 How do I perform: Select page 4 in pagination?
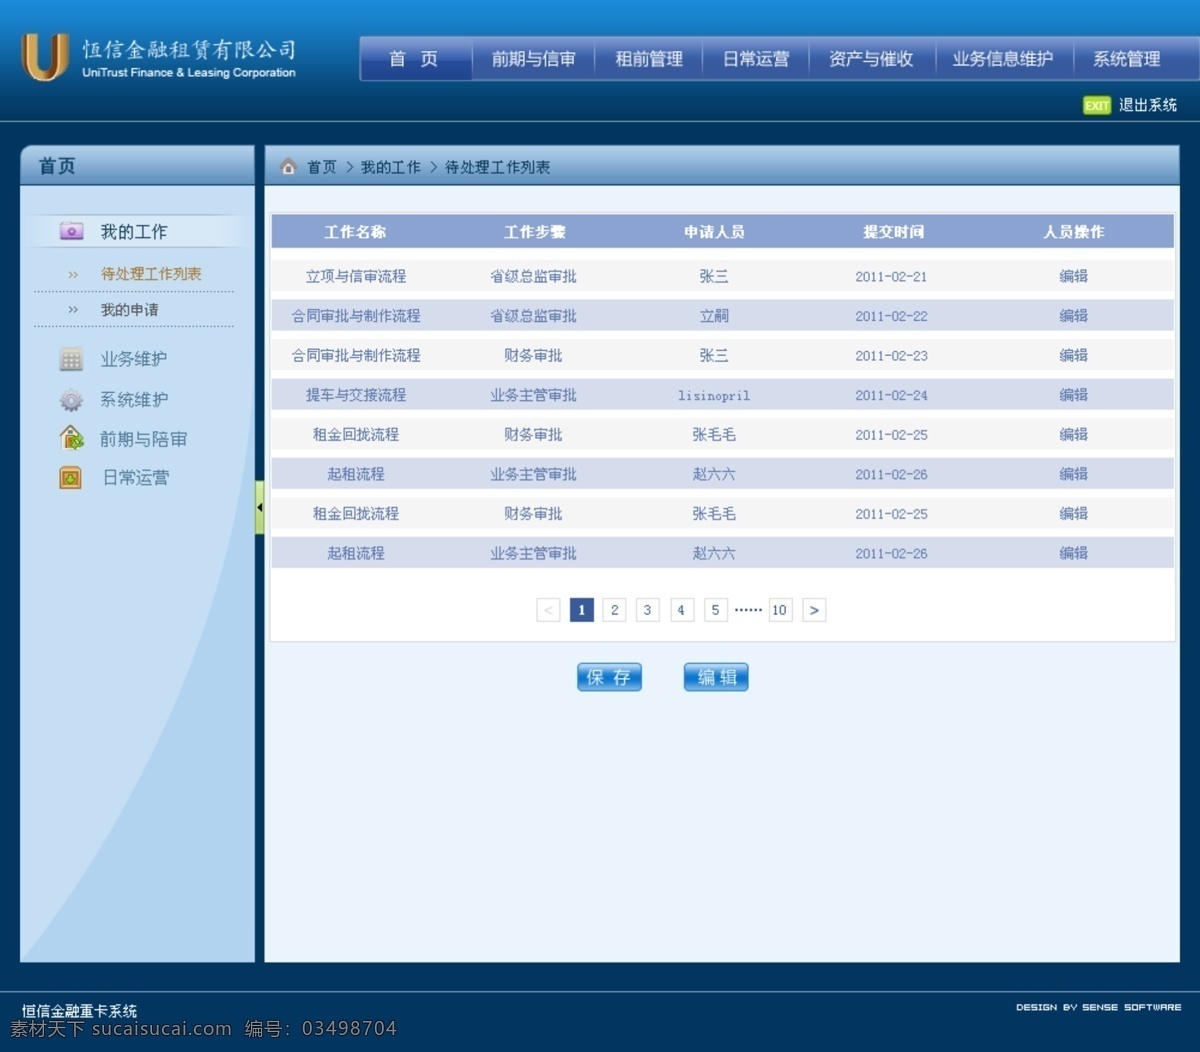(682, 610)
